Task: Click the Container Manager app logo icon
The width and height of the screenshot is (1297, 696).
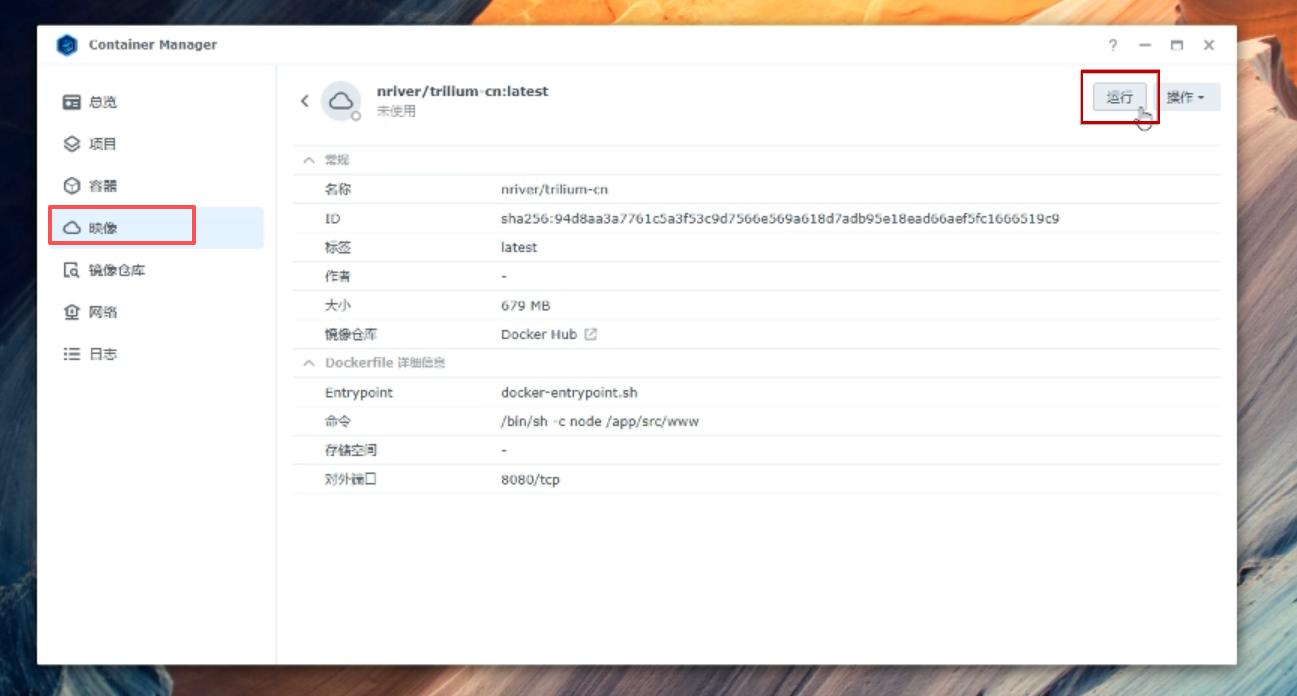Action: (x=67, y=45)
